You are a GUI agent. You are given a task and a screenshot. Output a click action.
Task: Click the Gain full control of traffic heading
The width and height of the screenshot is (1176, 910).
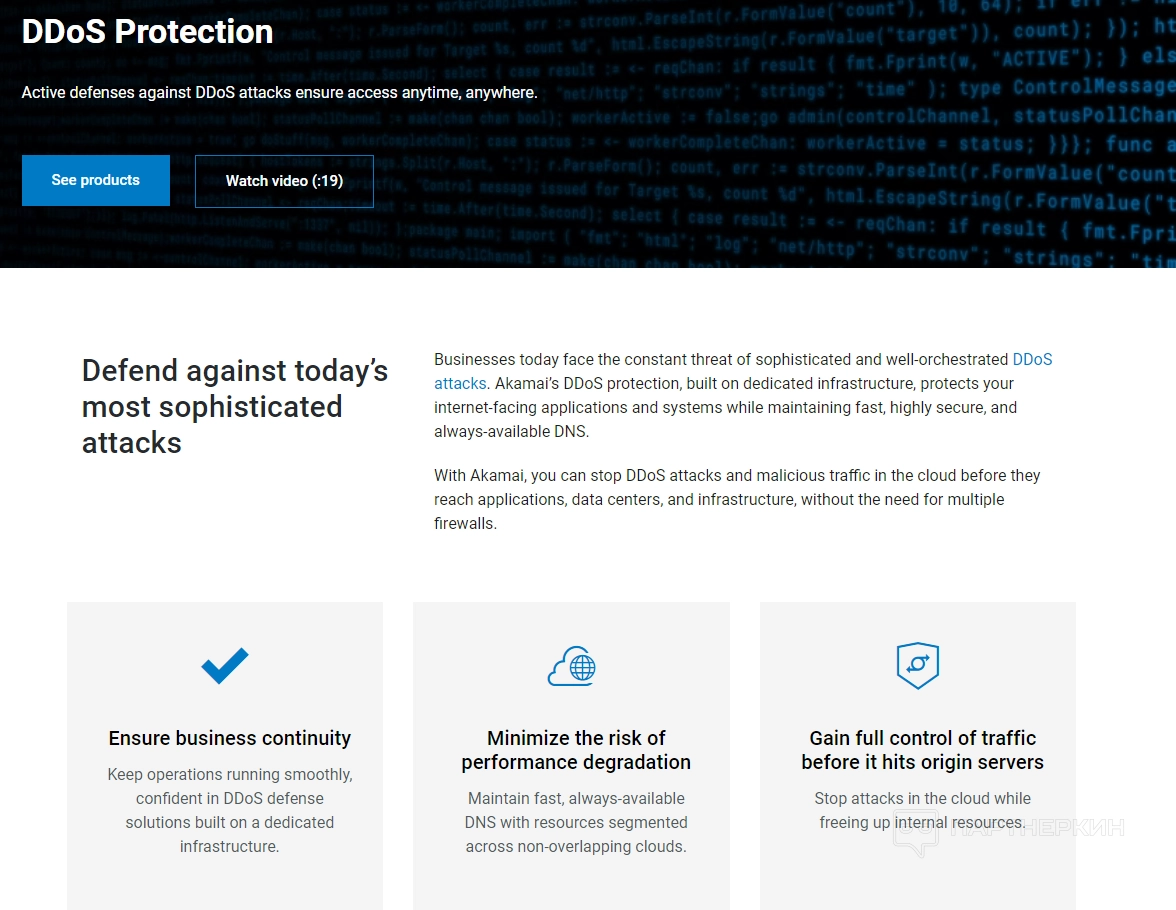(922, 750)
